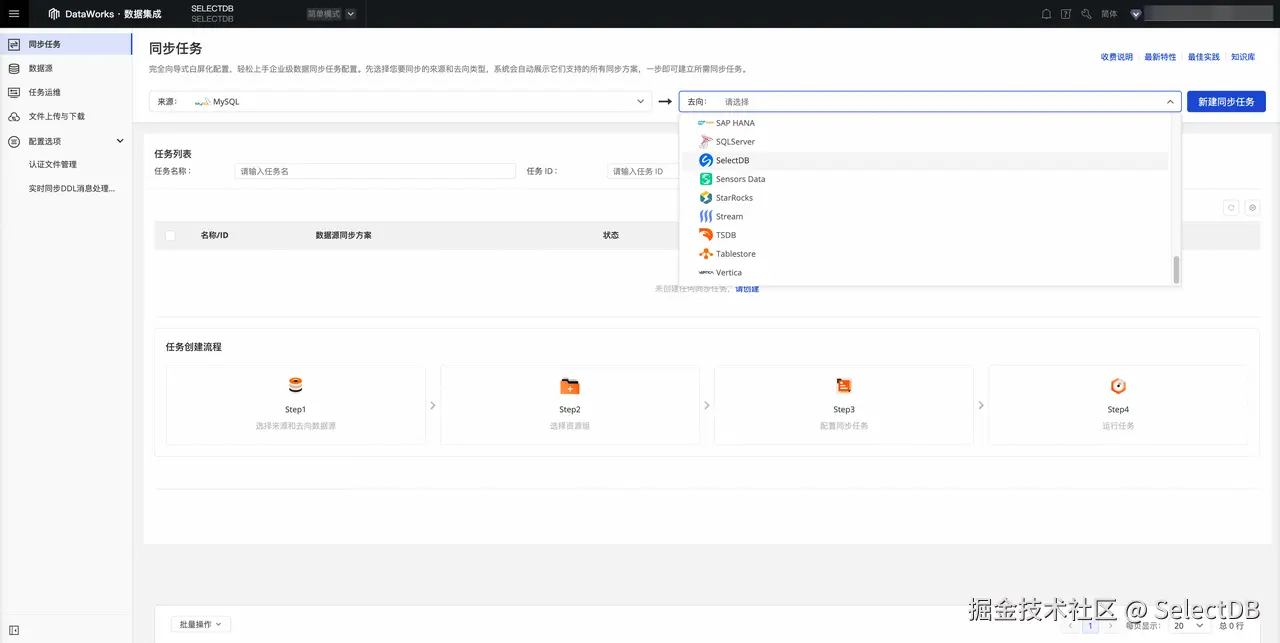The image size is (1280, 643).
Task: Open the 知识库 link
Action: click(1243, 57)
